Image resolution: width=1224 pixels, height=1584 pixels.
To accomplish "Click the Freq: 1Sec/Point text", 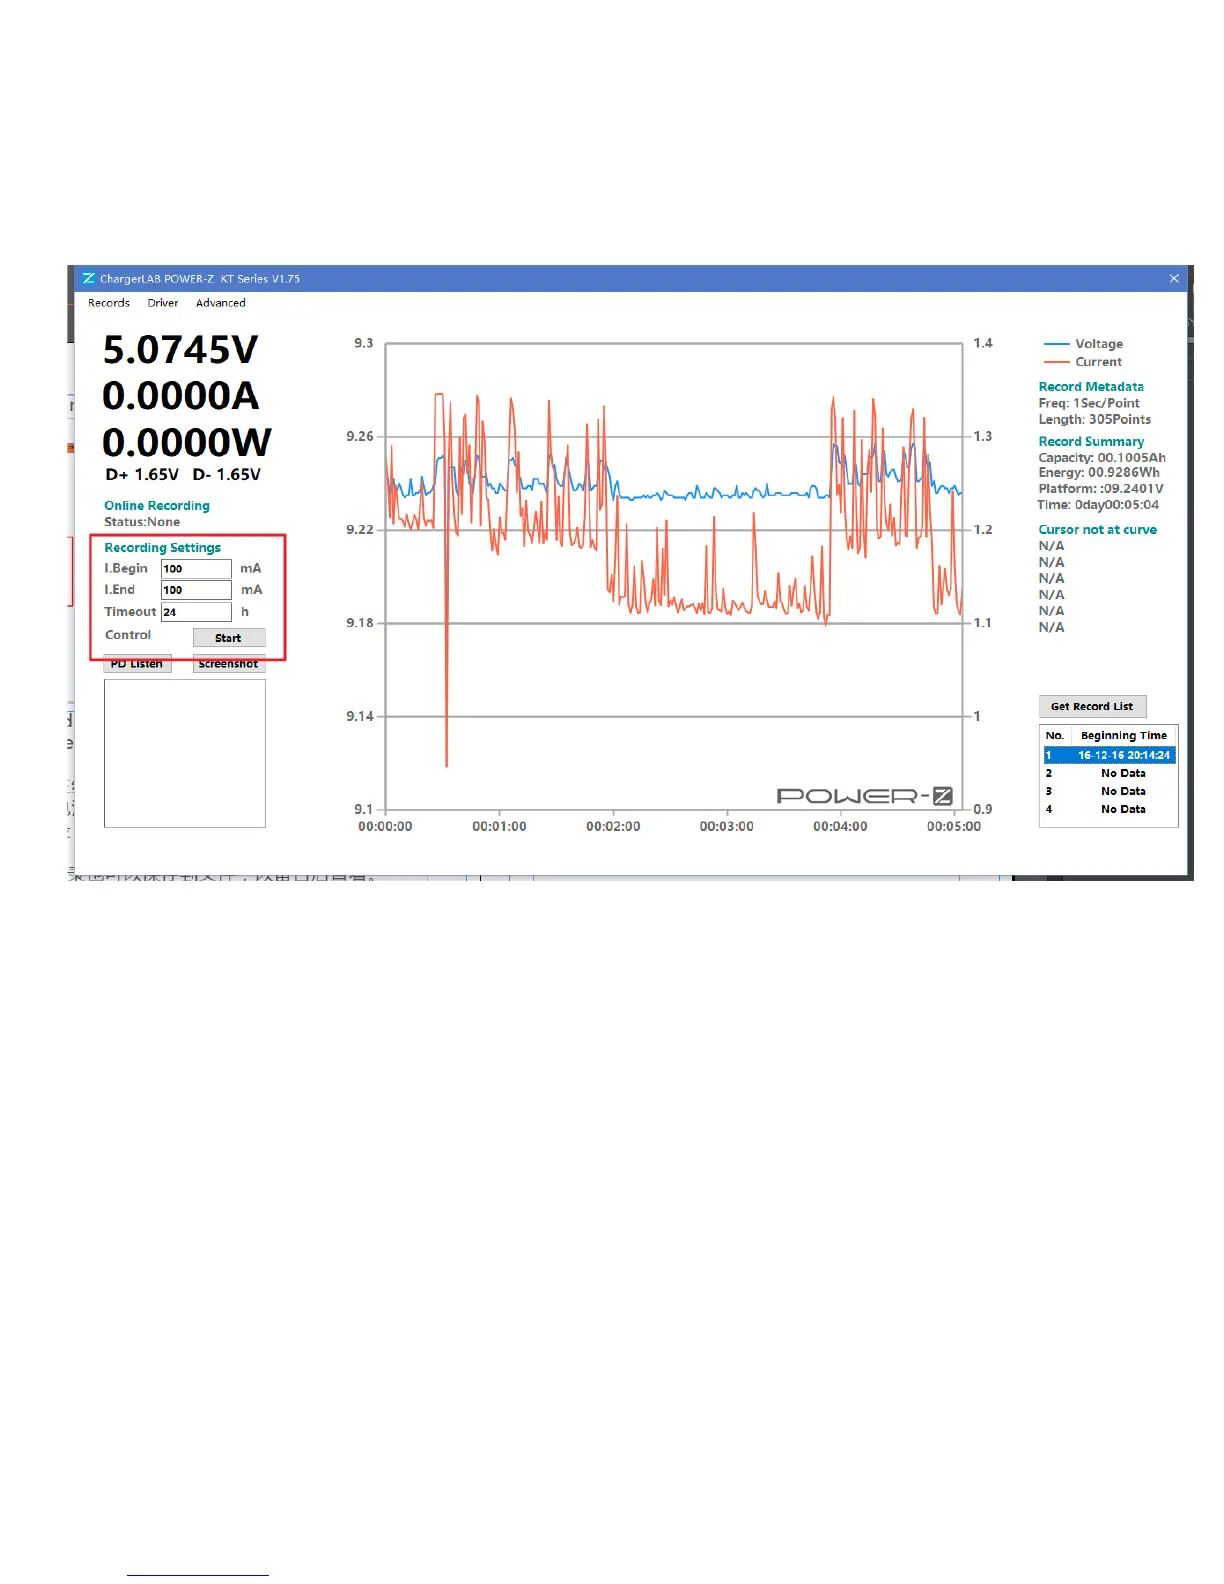I will coord(1089,403).
